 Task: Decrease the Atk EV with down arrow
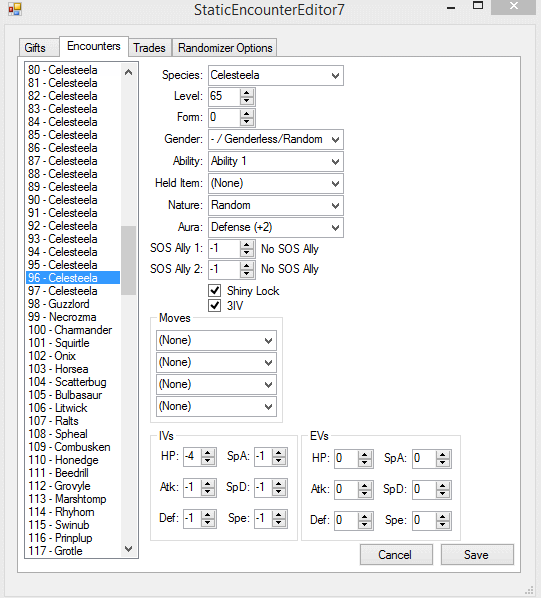coord(364,494)
